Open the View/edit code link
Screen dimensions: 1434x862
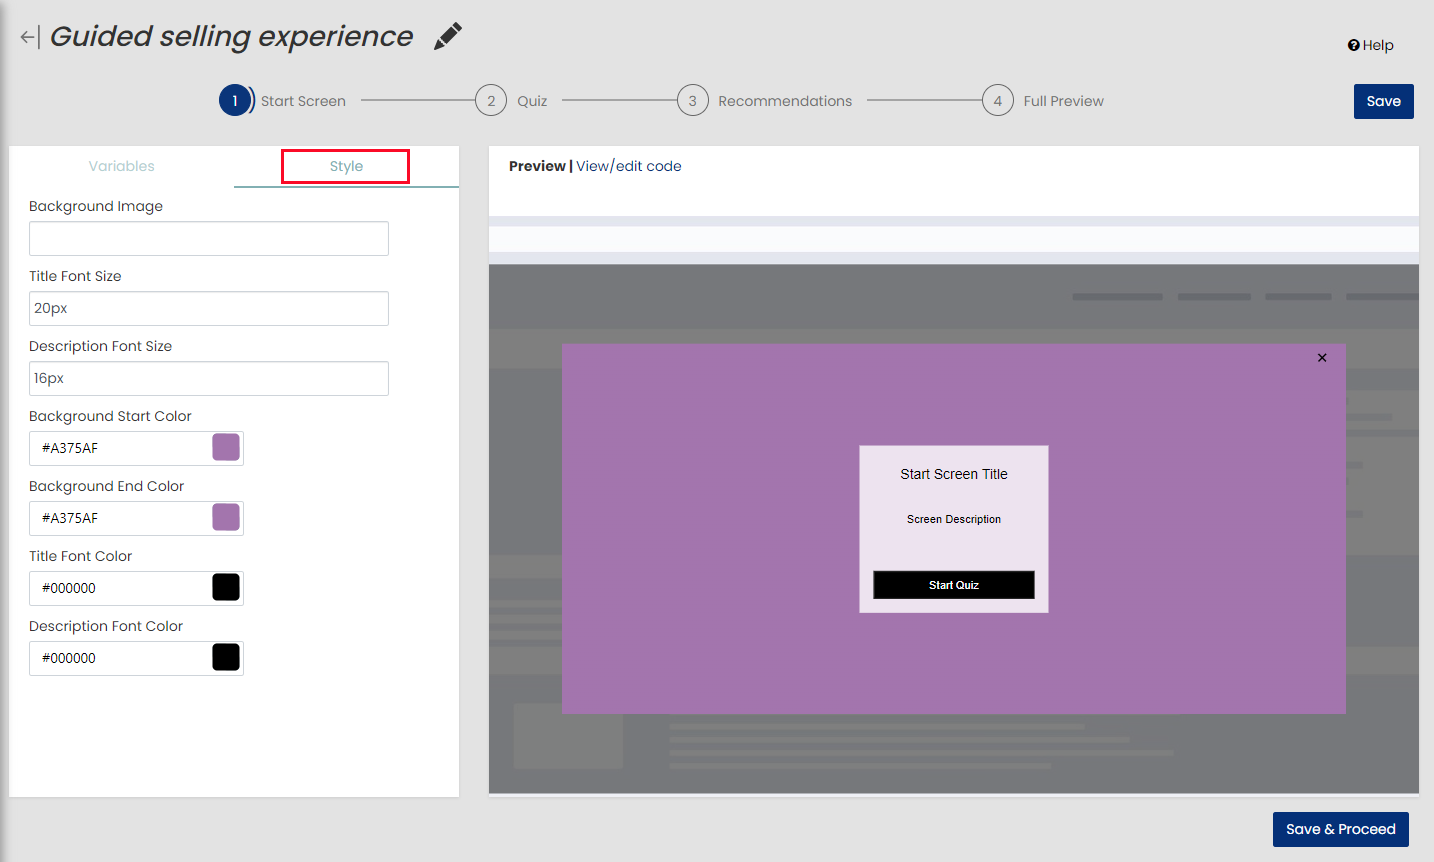pos(629,166)
